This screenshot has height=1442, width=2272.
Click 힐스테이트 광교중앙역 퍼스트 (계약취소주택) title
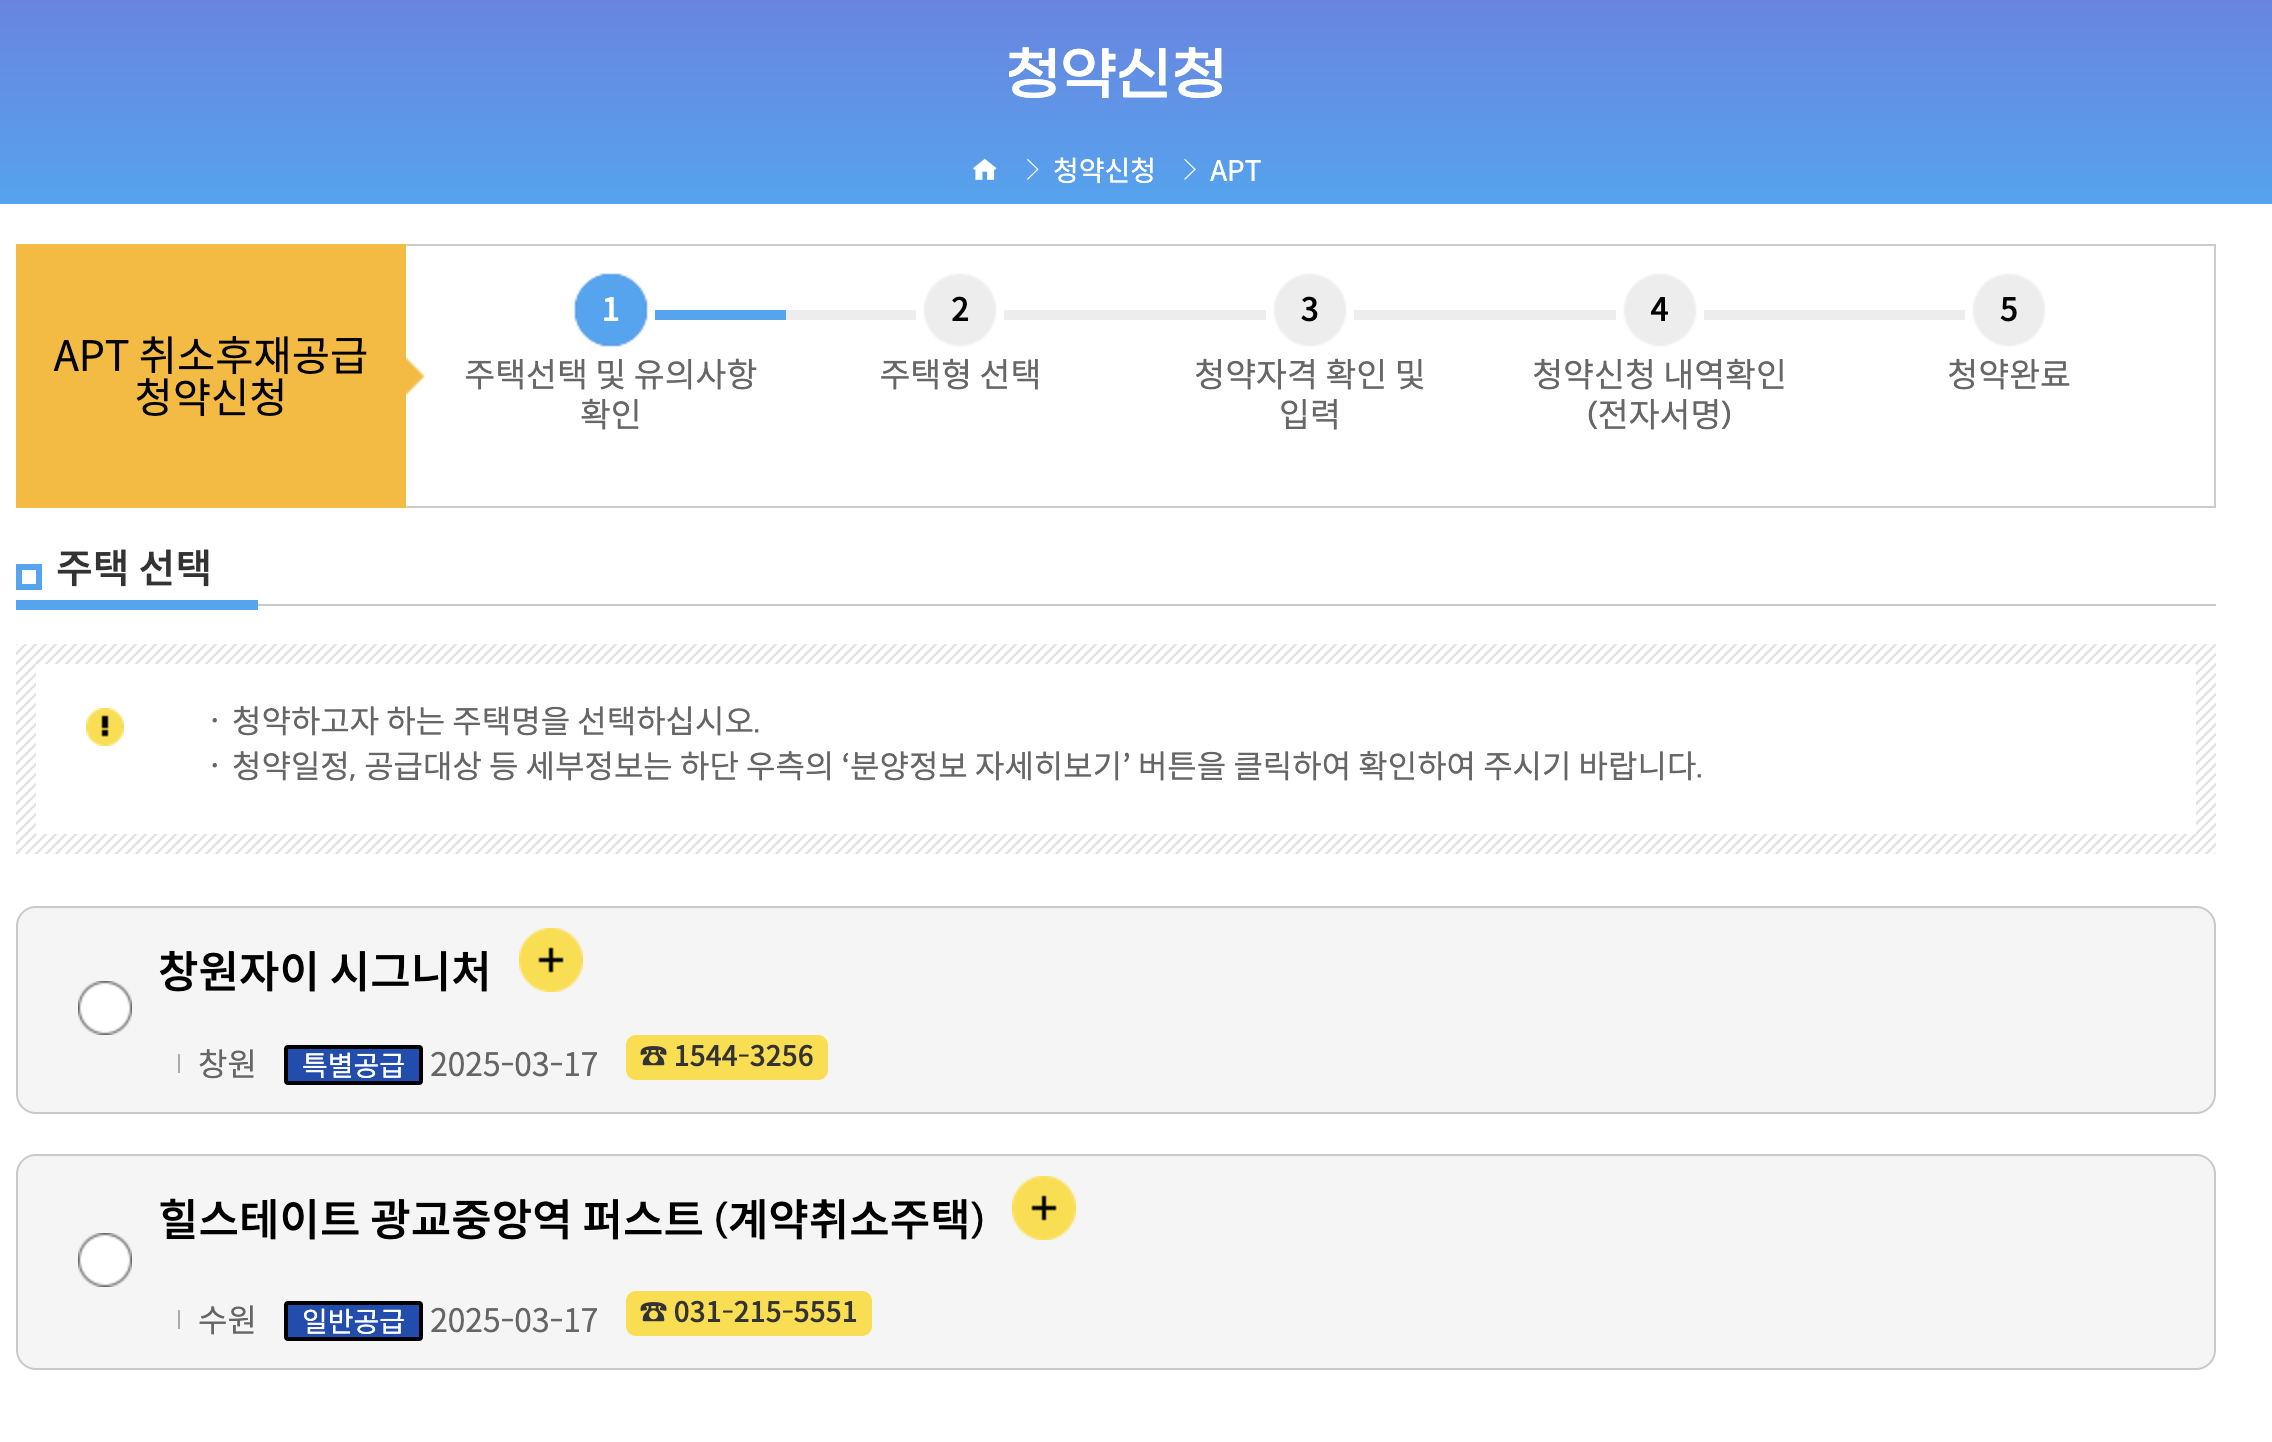click(572, 1219)
